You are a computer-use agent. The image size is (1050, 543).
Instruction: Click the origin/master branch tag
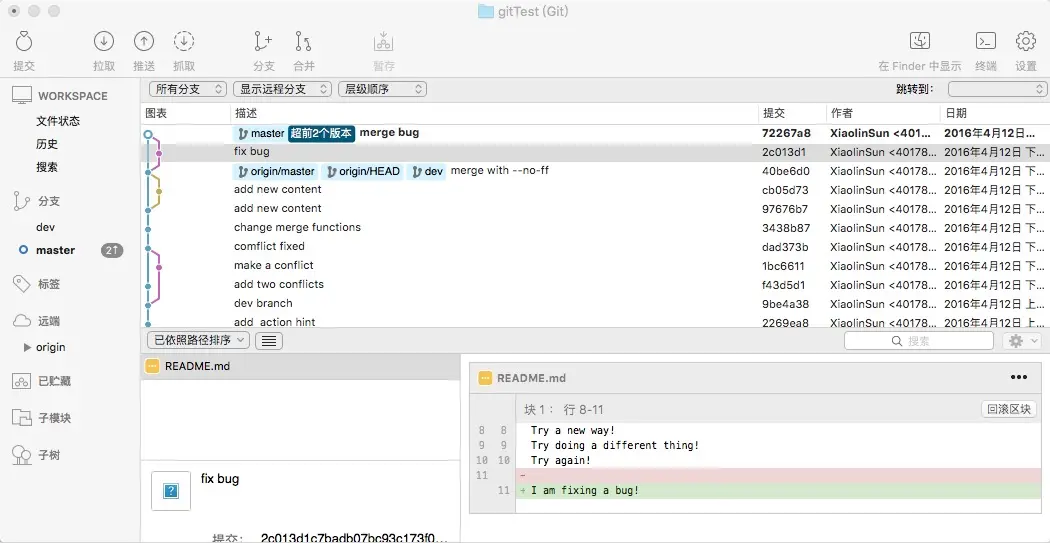pyautogui.click(x=276, y=171)
